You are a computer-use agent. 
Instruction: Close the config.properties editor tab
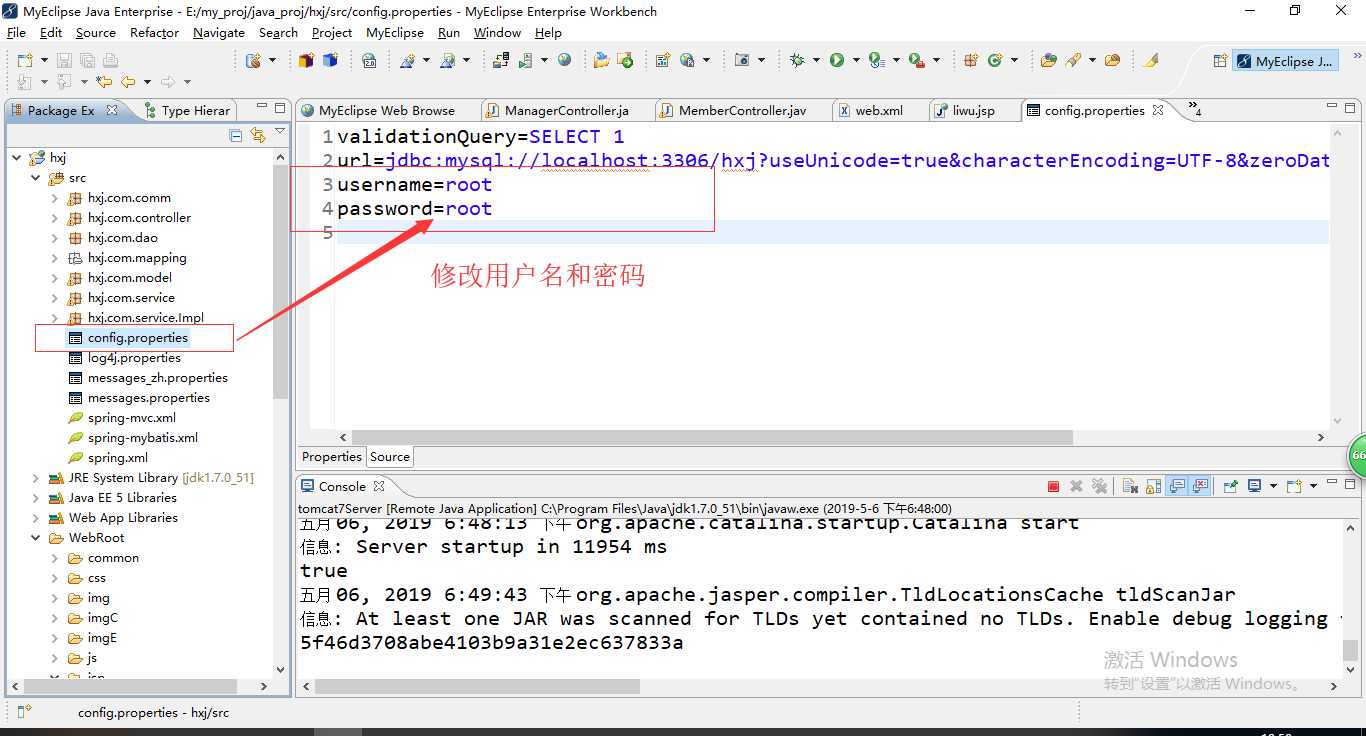click(1158, 110)
